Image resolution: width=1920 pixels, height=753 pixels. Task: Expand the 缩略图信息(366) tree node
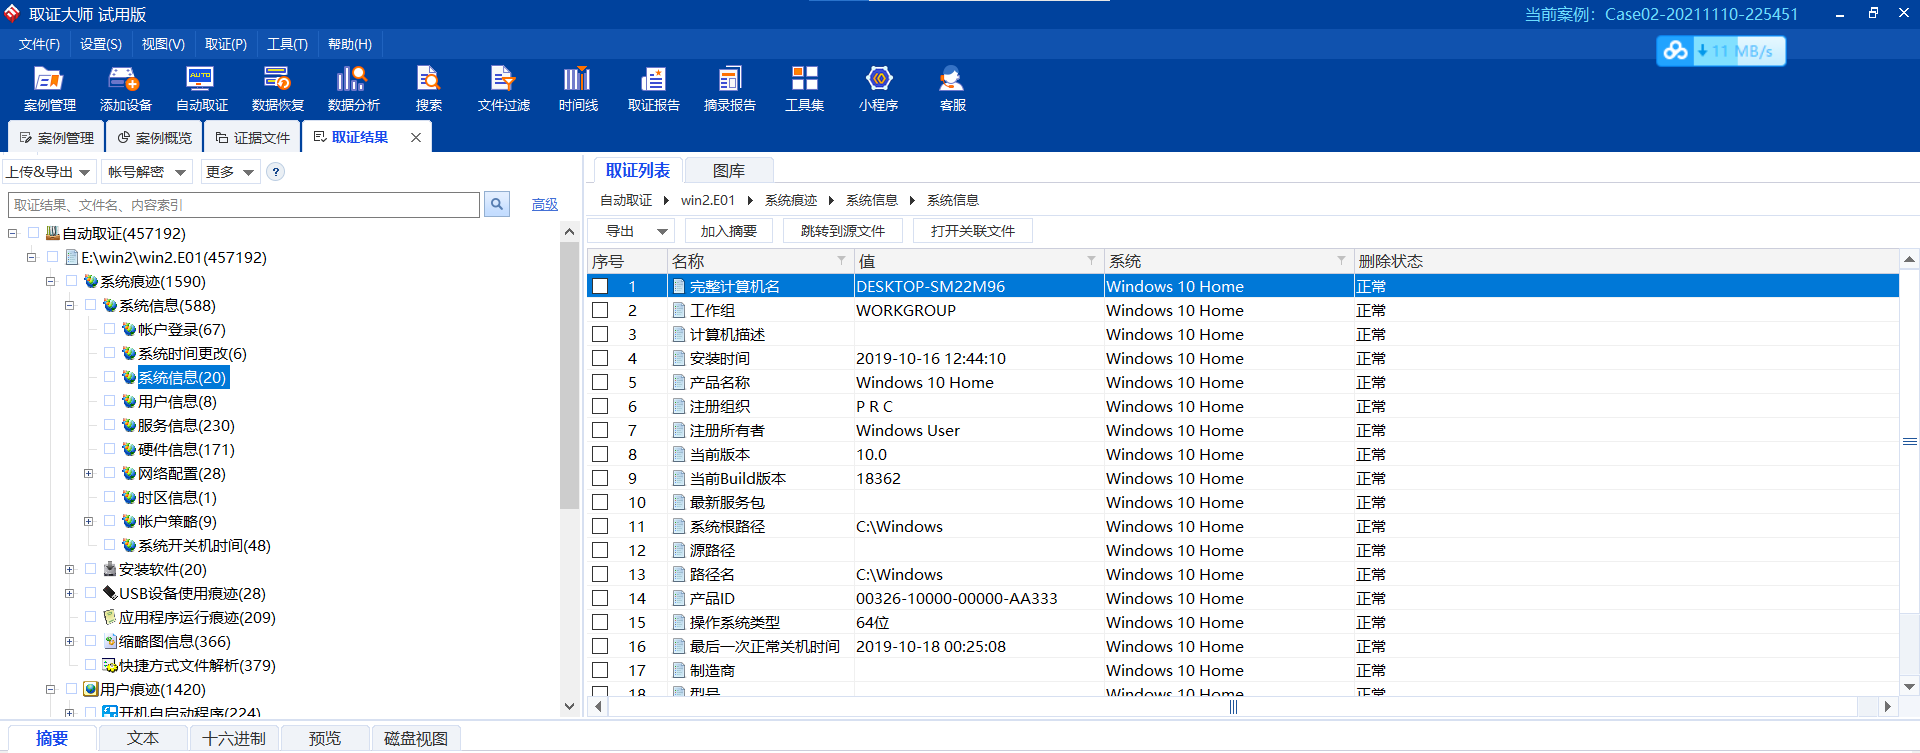click(69, 642)
